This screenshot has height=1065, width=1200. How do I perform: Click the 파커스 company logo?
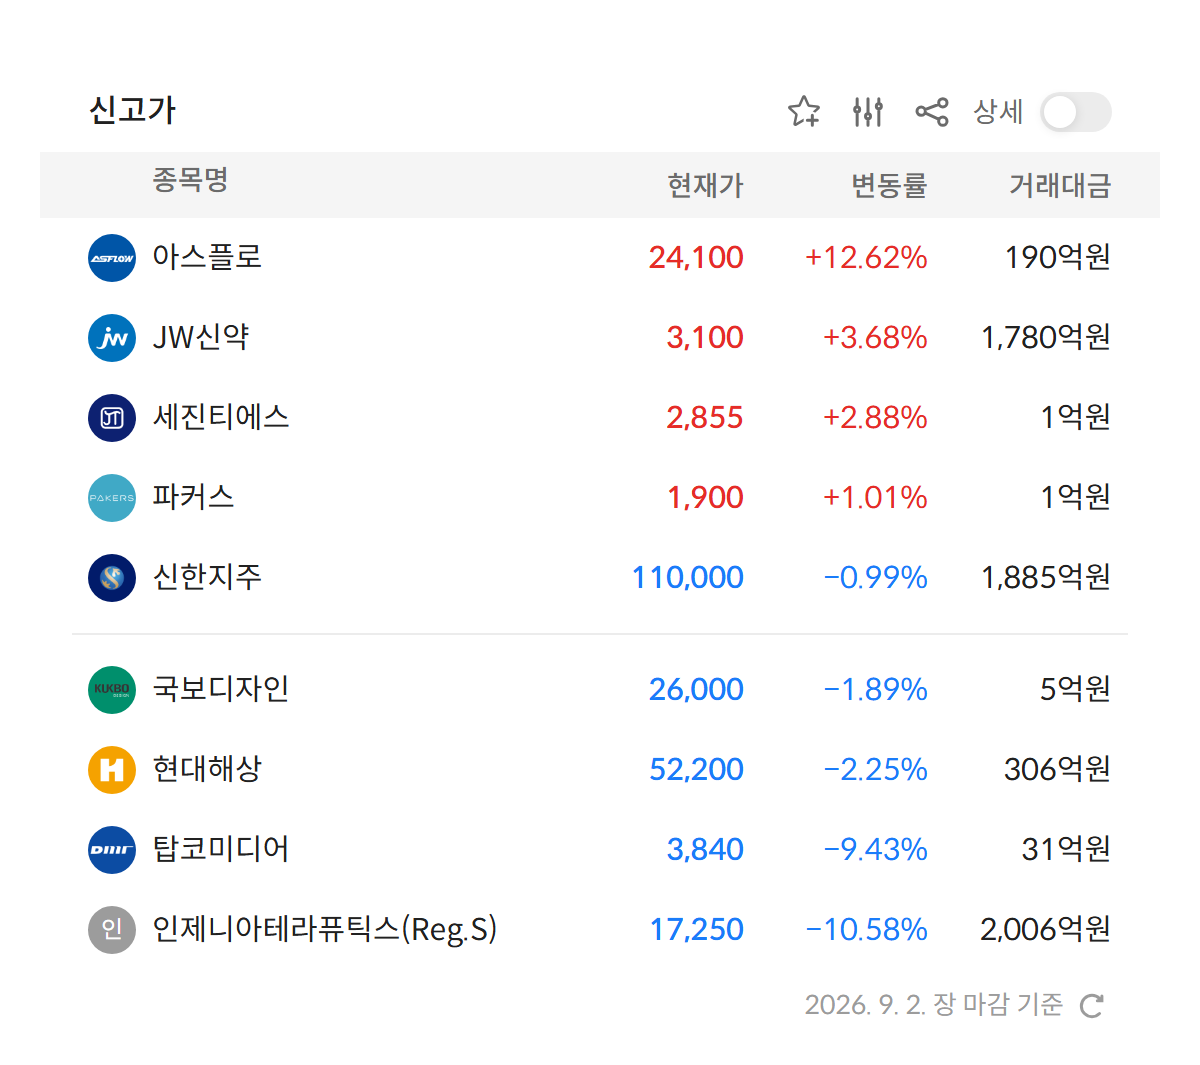coord(112,498)
